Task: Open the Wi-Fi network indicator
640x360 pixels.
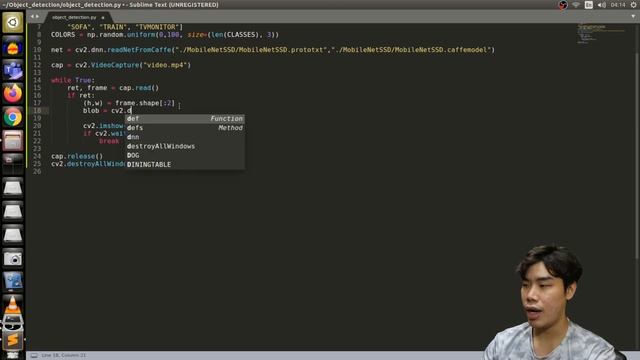Action: (576, 5)
